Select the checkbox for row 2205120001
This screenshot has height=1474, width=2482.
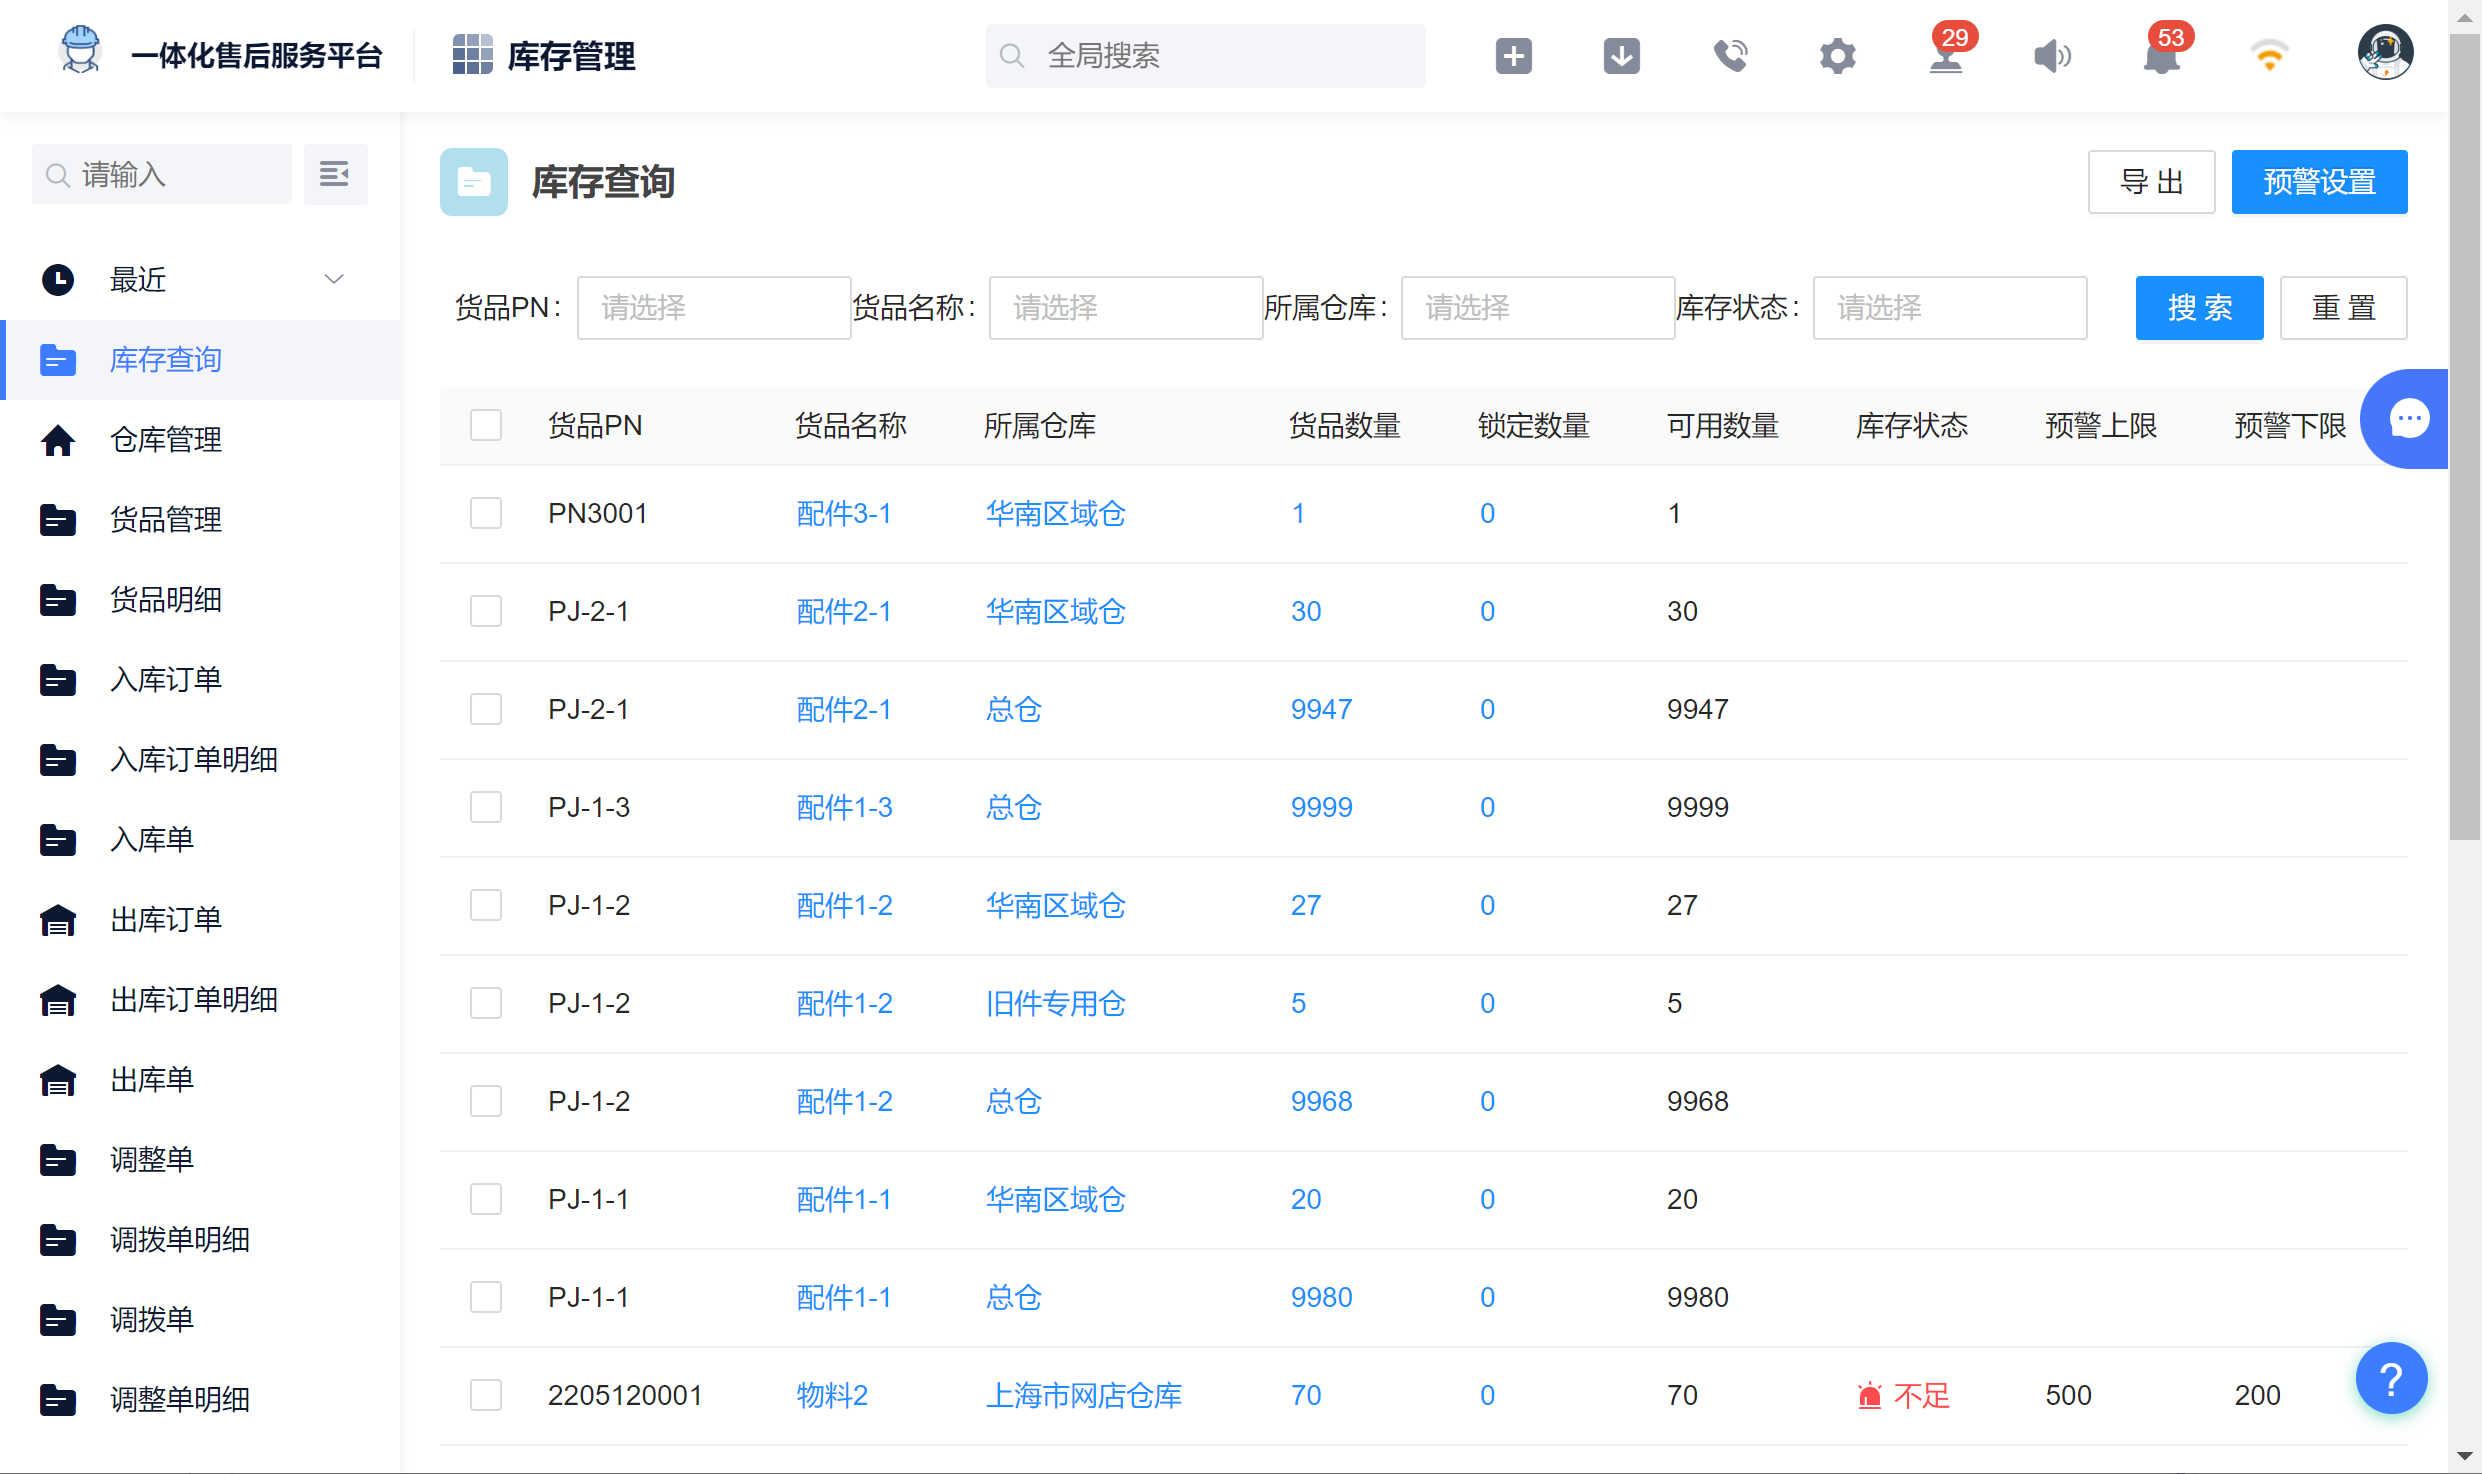(486, 1394)
